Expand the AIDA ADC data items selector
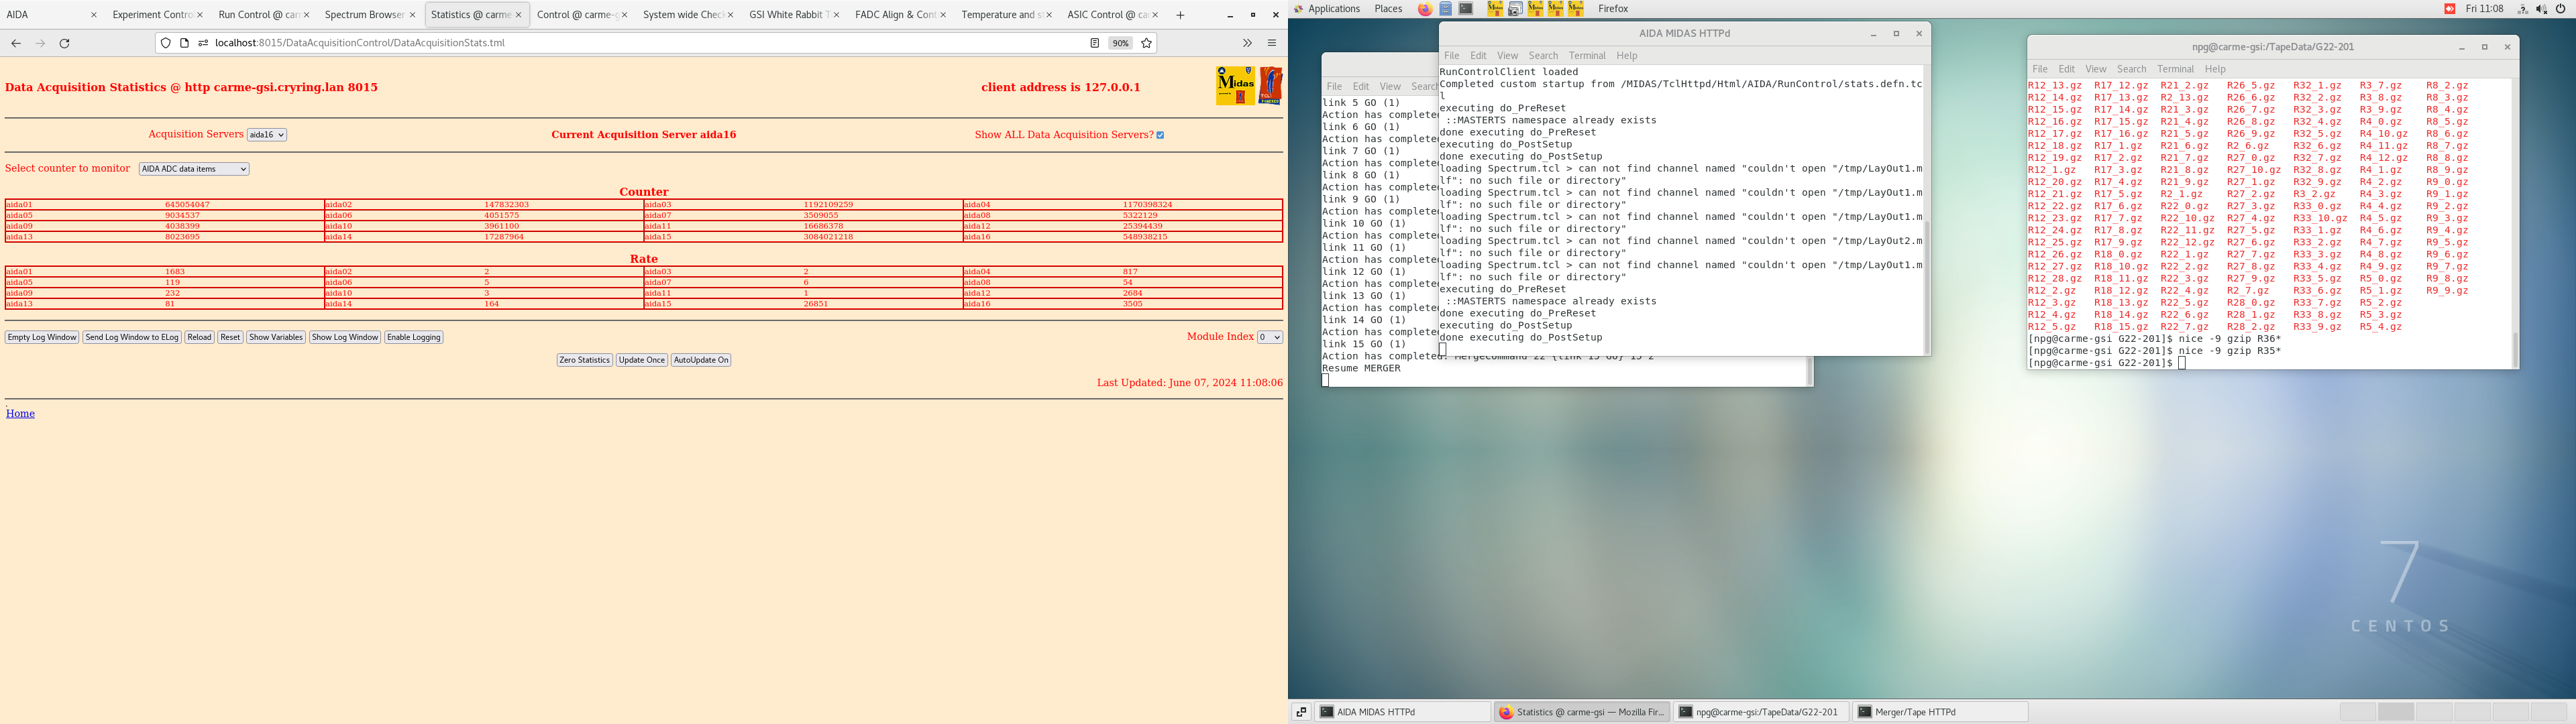Image resolution: width=2576 pixels, height=724 pixels. tap(194, 169)
